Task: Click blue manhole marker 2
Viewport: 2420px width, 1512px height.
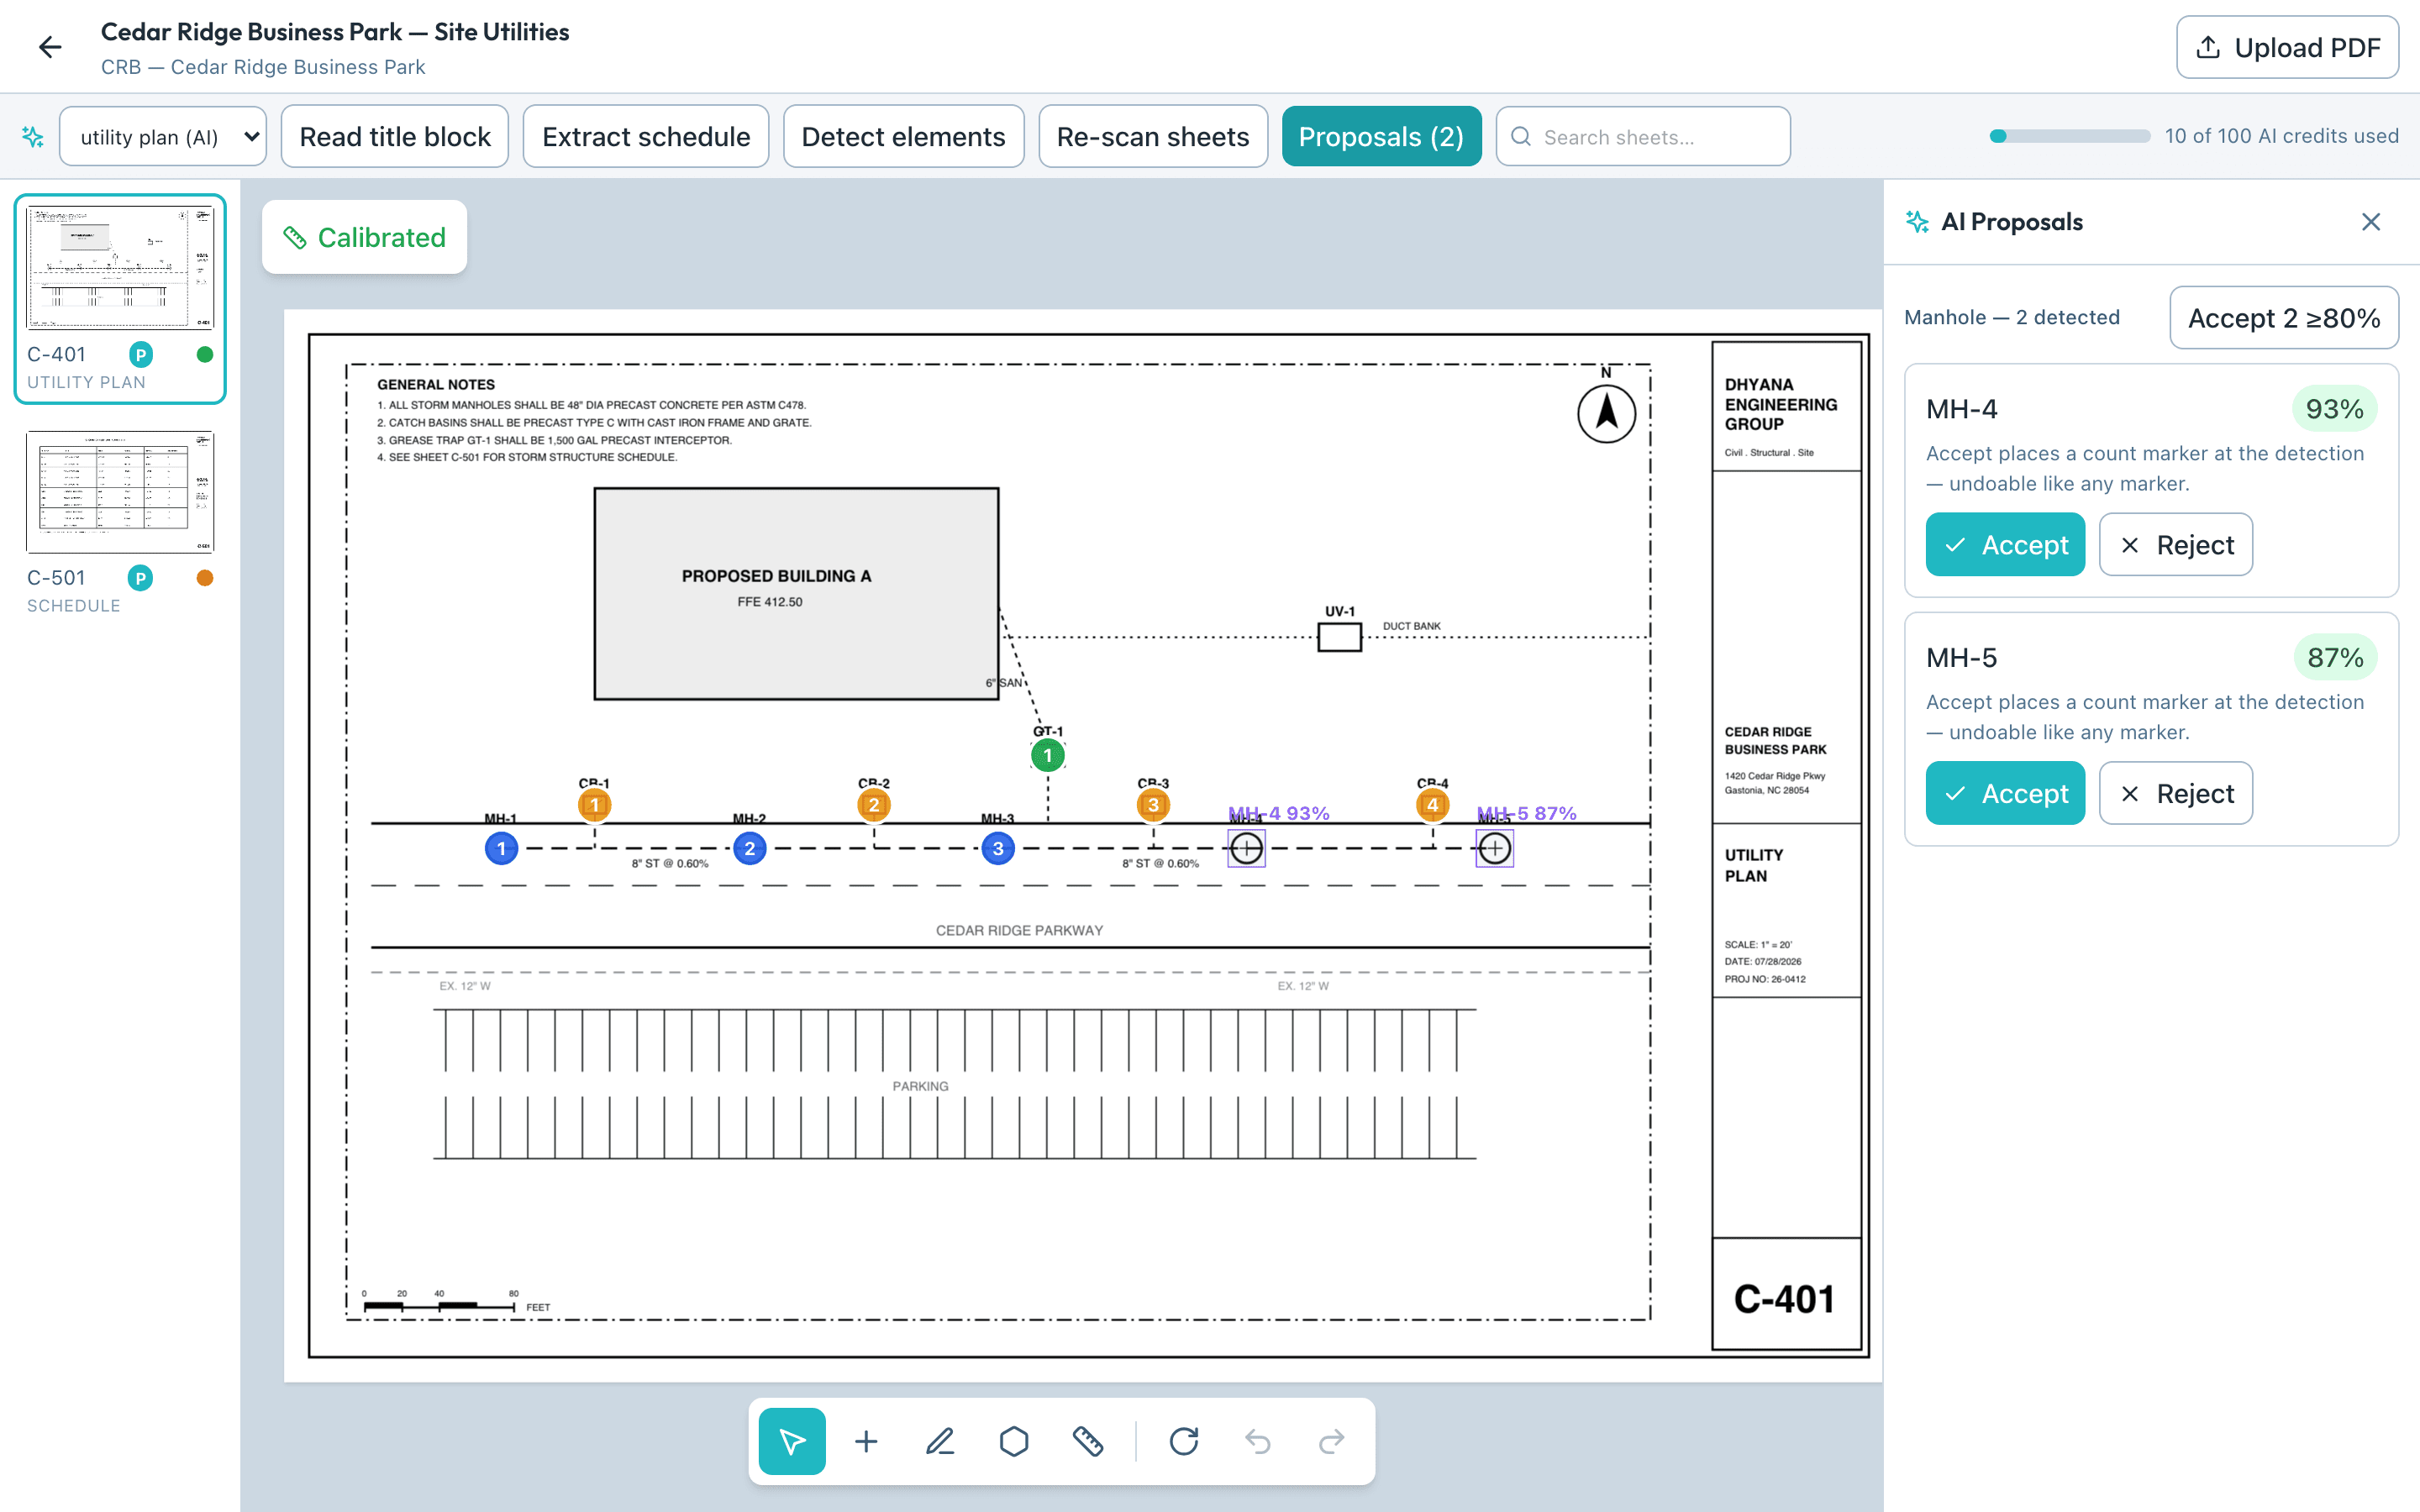Action: coord(750,849)
